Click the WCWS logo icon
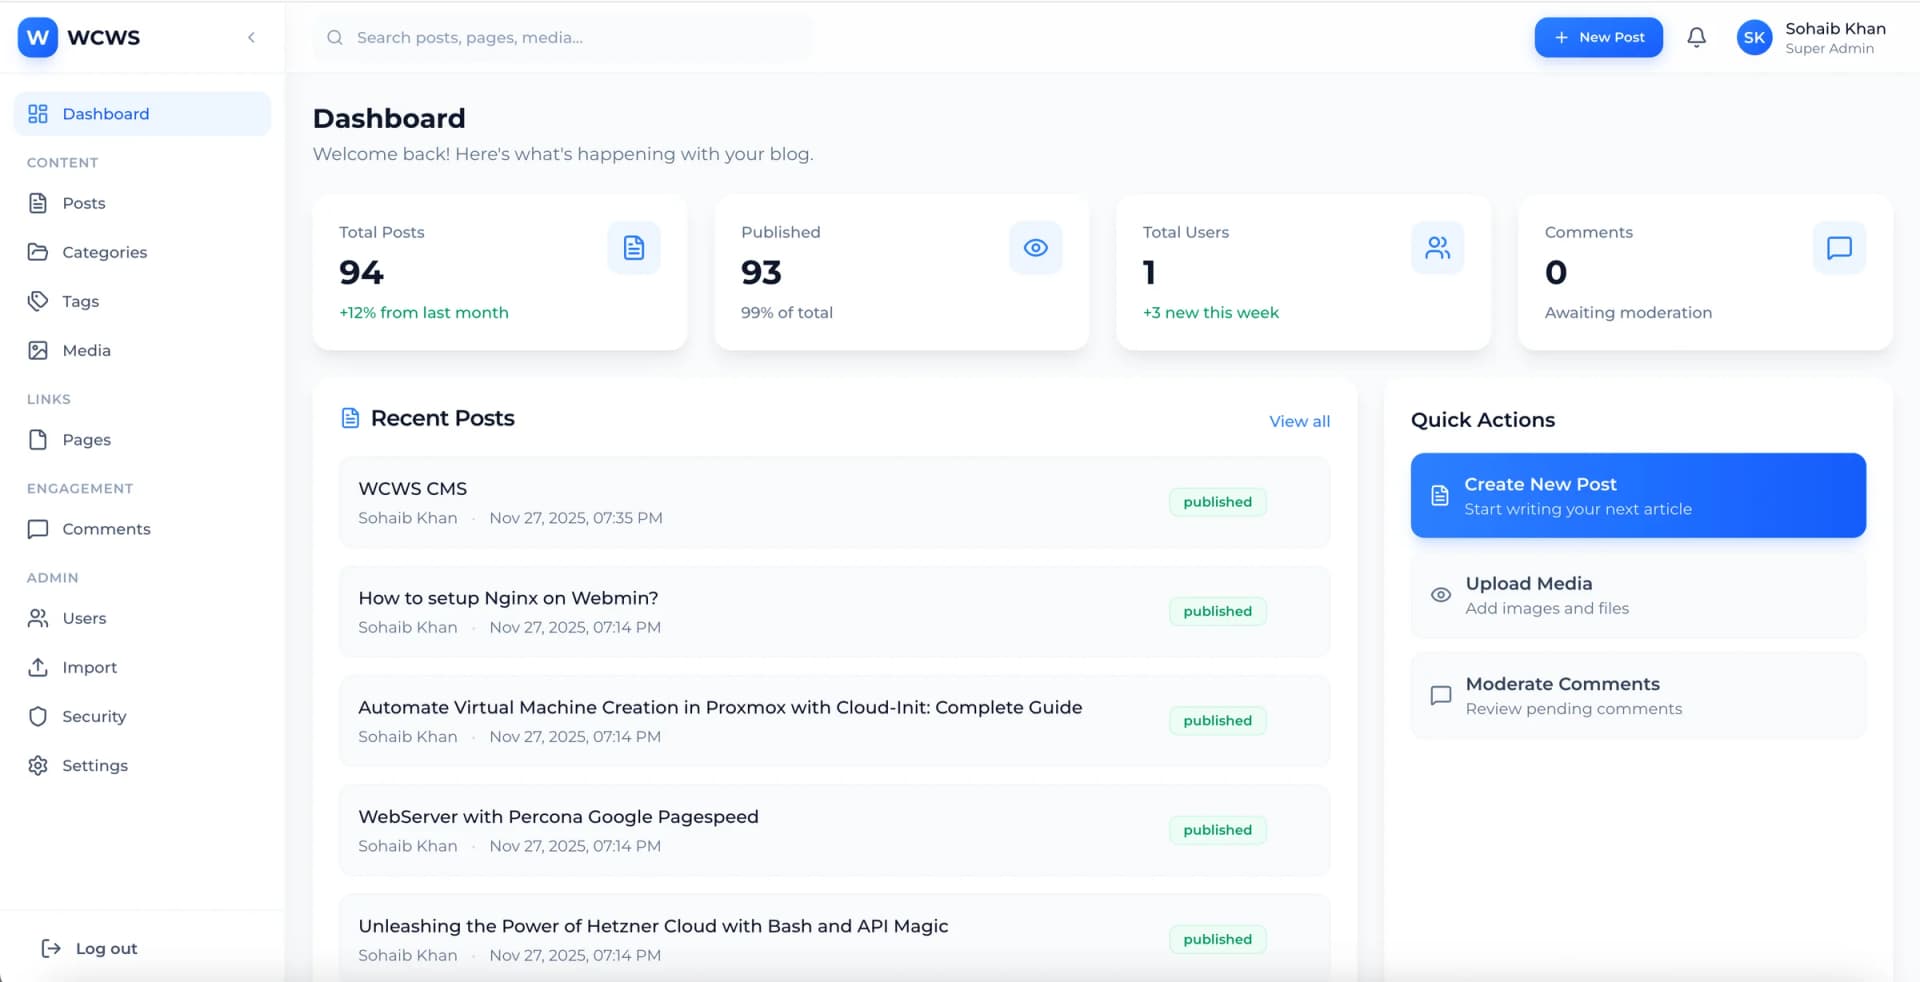 click(x=38, y=38)
